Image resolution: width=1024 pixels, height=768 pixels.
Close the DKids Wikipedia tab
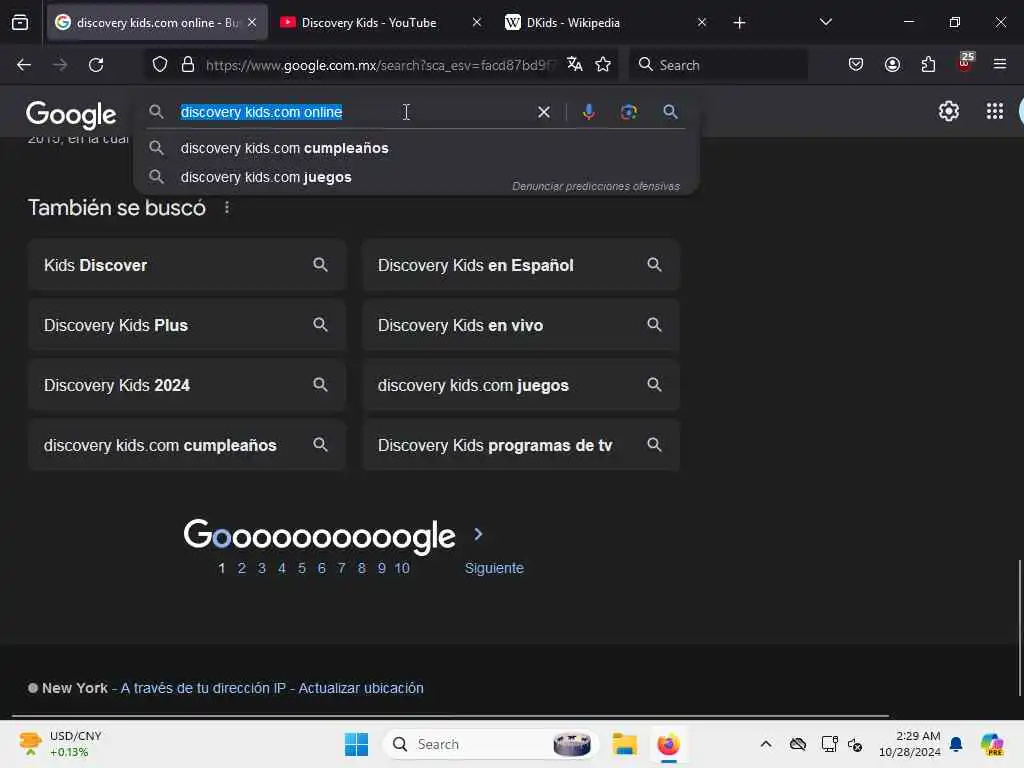[x=701, y=22]
